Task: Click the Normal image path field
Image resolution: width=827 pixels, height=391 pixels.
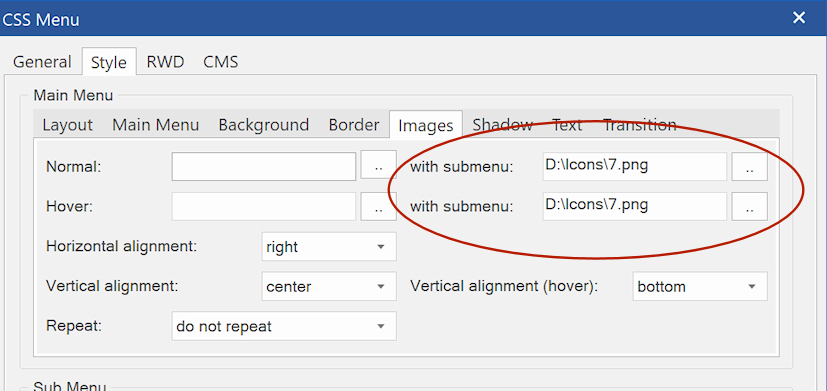Action: [264, 167]
